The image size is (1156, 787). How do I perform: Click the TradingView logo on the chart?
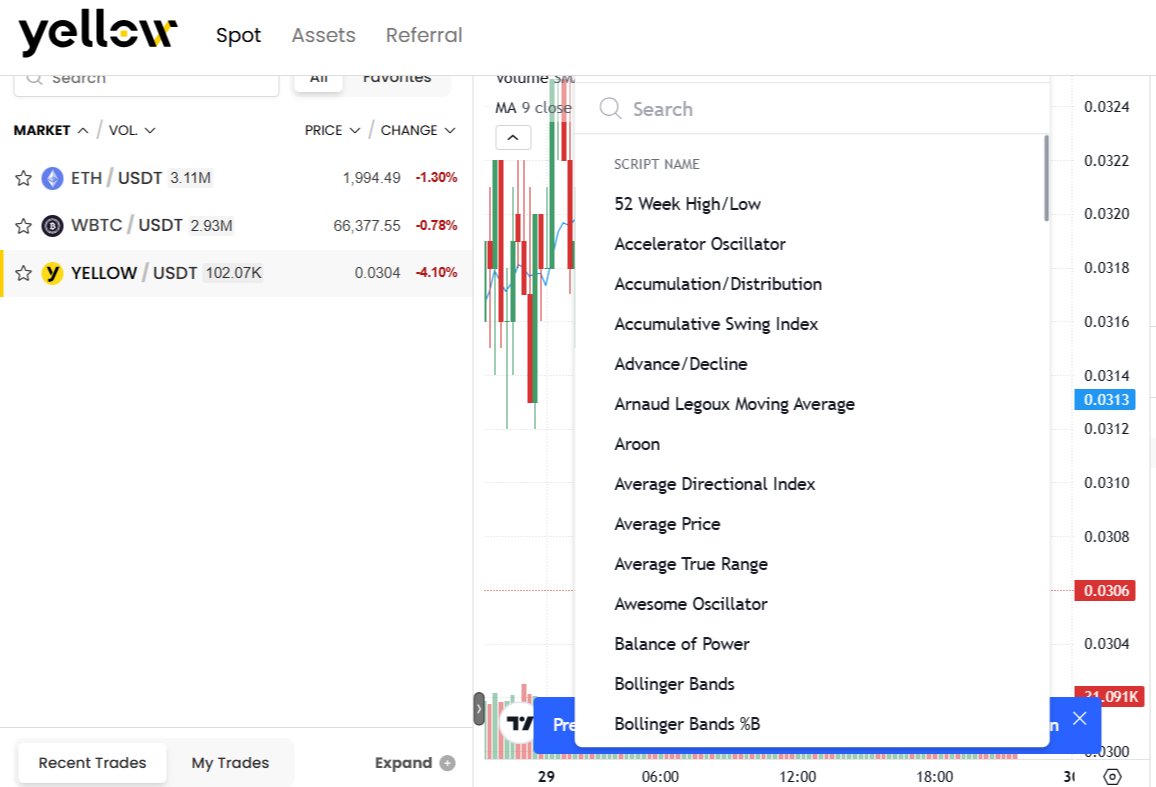[519, 724]
